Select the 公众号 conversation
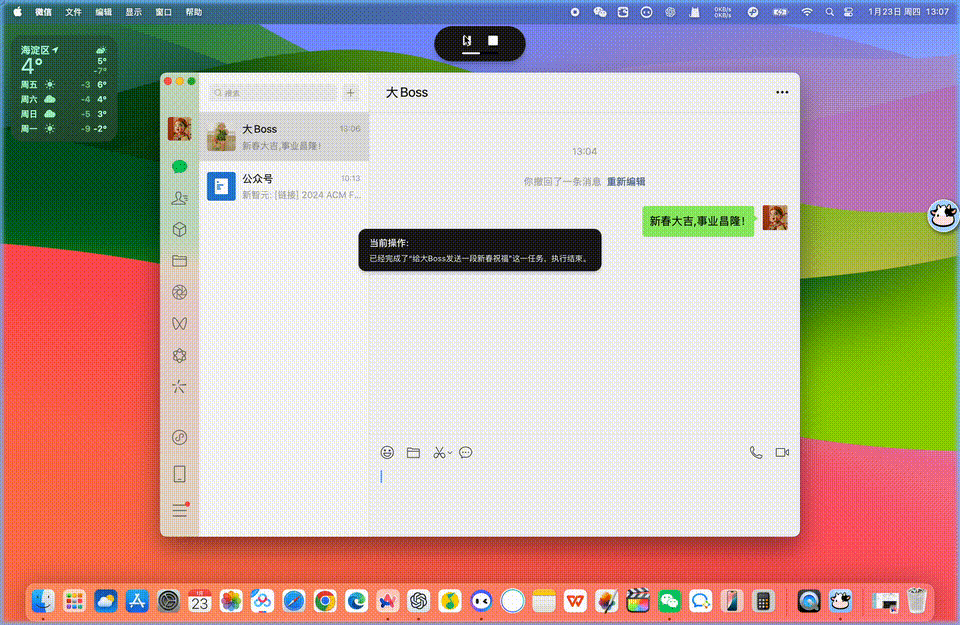 [284, 186]
